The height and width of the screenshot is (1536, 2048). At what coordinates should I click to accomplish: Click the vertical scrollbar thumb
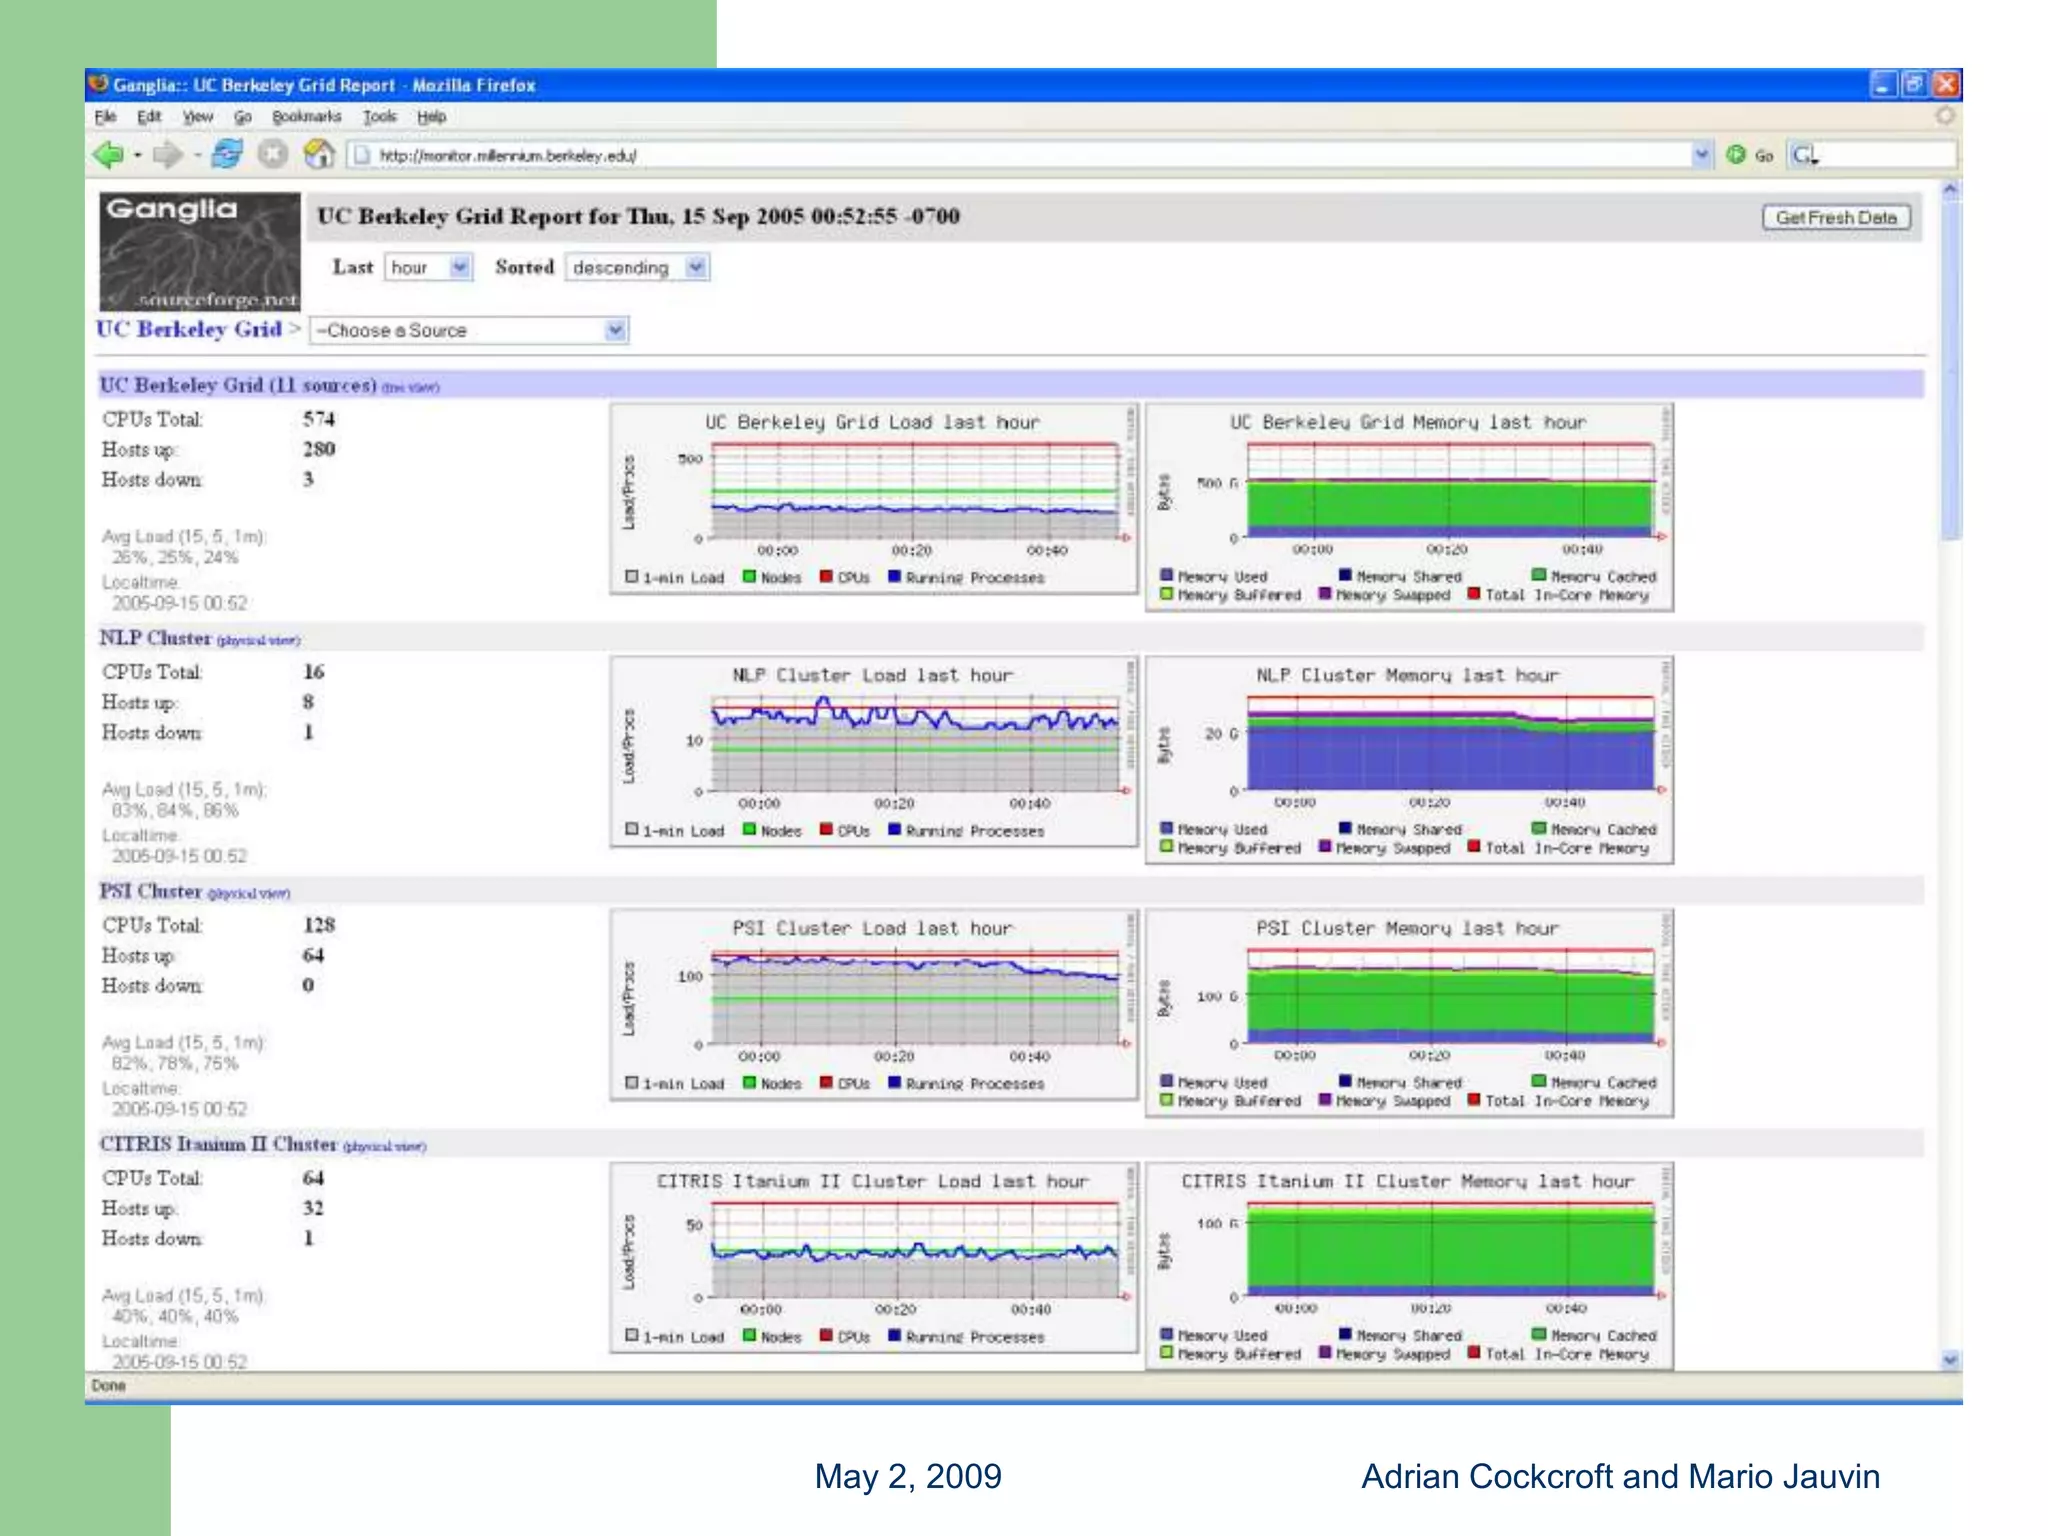(1950, 370)
